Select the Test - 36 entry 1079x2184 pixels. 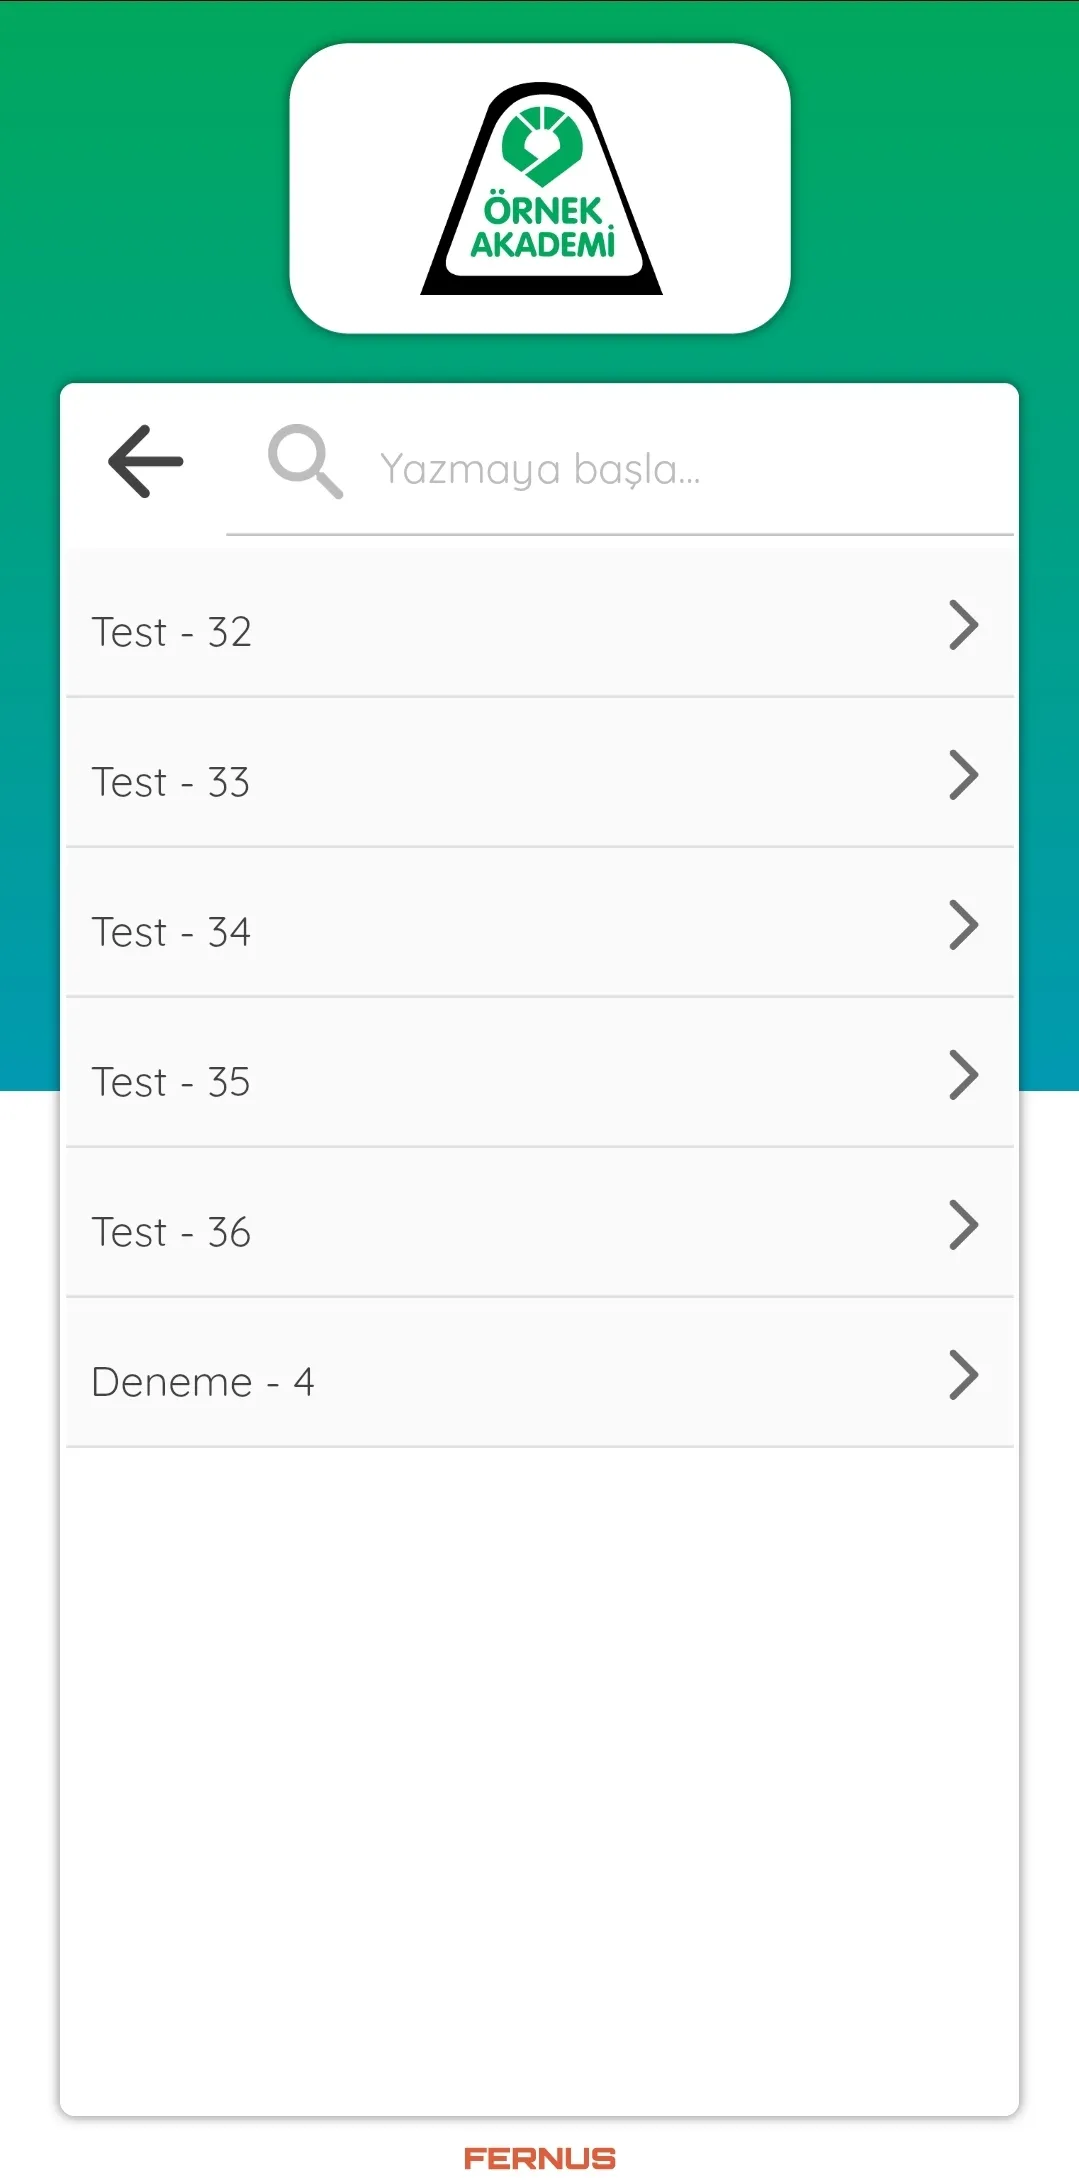tap(540, 1224)
